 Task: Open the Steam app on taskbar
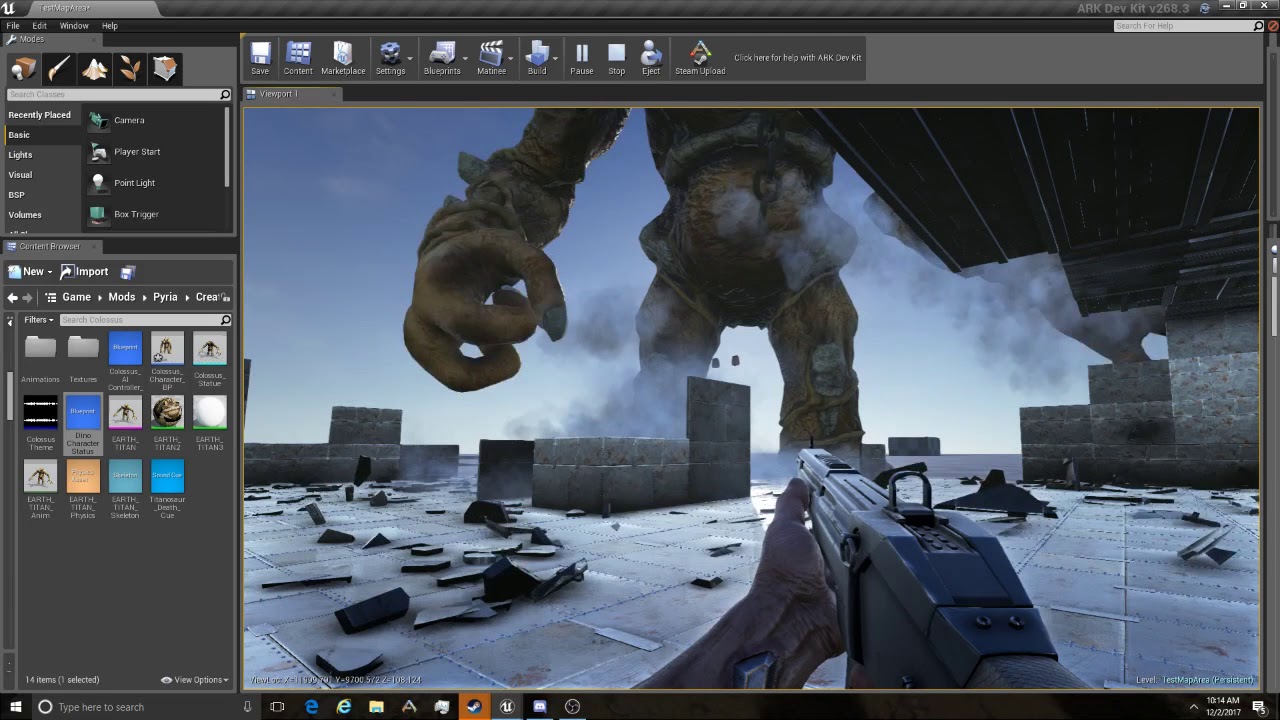474,707
